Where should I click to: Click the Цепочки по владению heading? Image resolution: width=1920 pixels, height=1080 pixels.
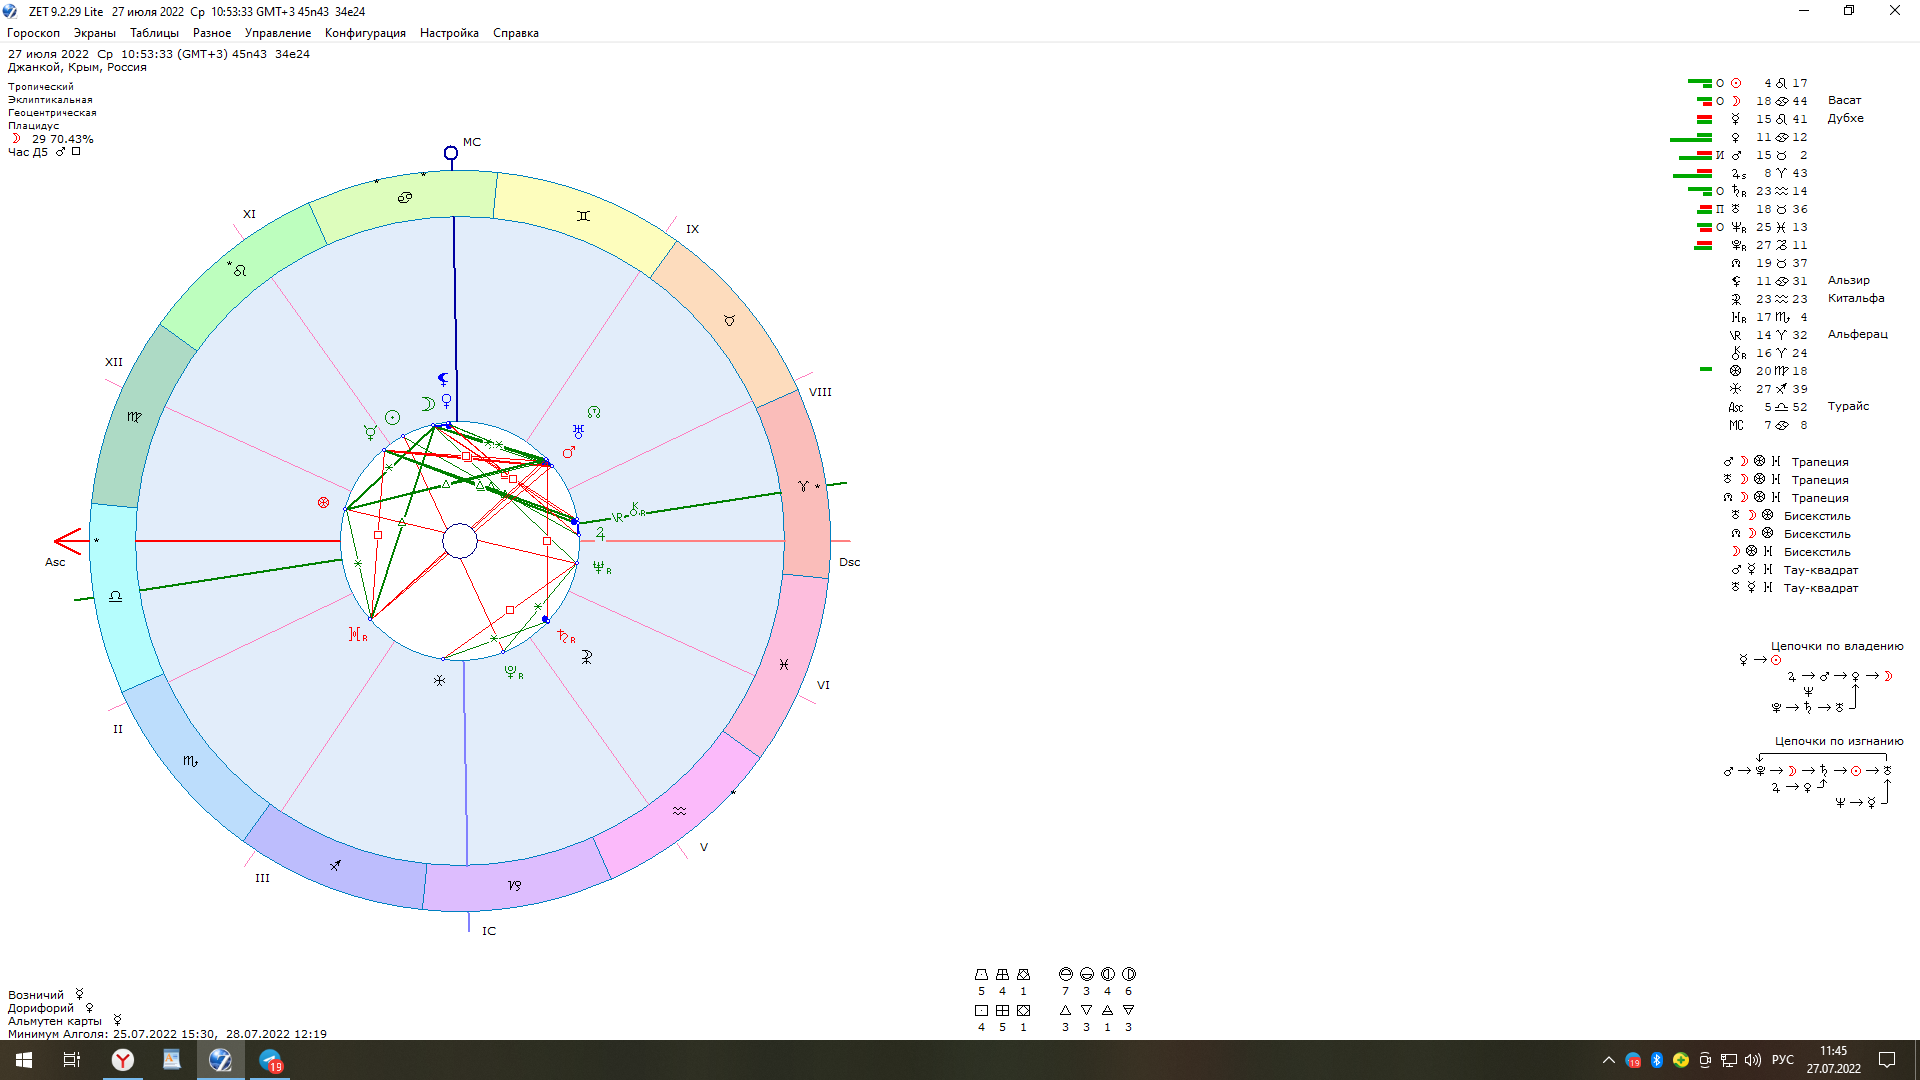coord(1837,646)
